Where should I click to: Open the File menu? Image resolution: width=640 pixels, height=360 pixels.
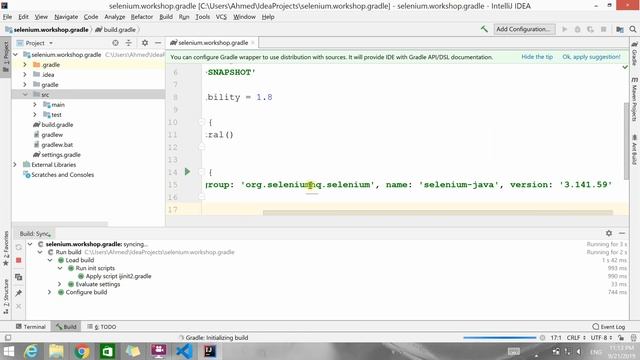click(x=7, y=17)
